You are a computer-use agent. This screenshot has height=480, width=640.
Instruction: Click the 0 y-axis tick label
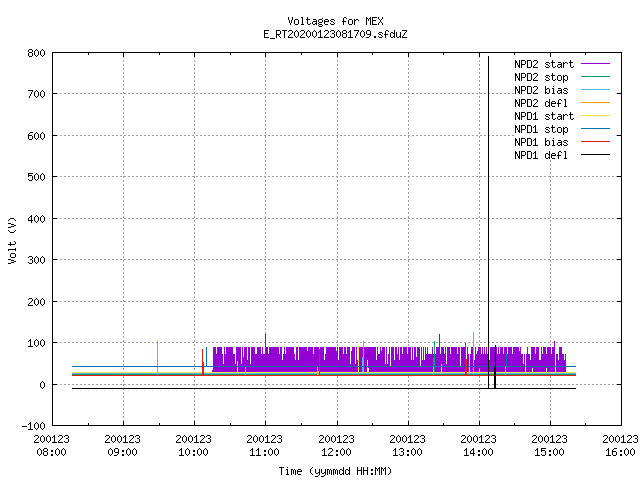[42, 384]
